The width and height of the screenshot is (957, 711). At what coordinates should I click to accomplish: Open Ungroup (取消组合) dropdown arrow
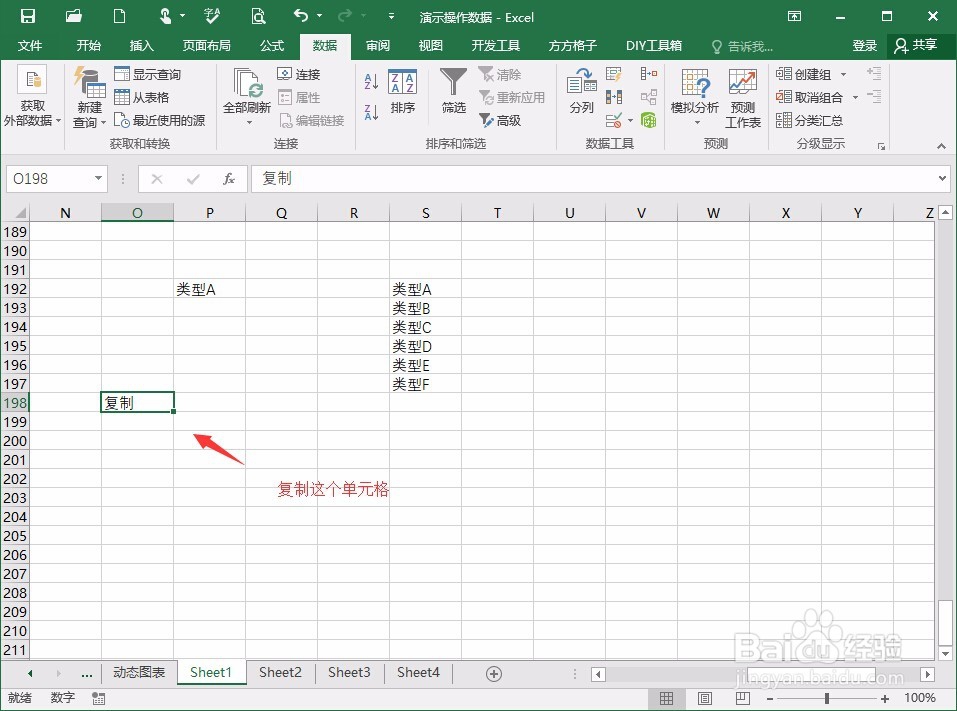pyautogui.click(x=855, y=97)
